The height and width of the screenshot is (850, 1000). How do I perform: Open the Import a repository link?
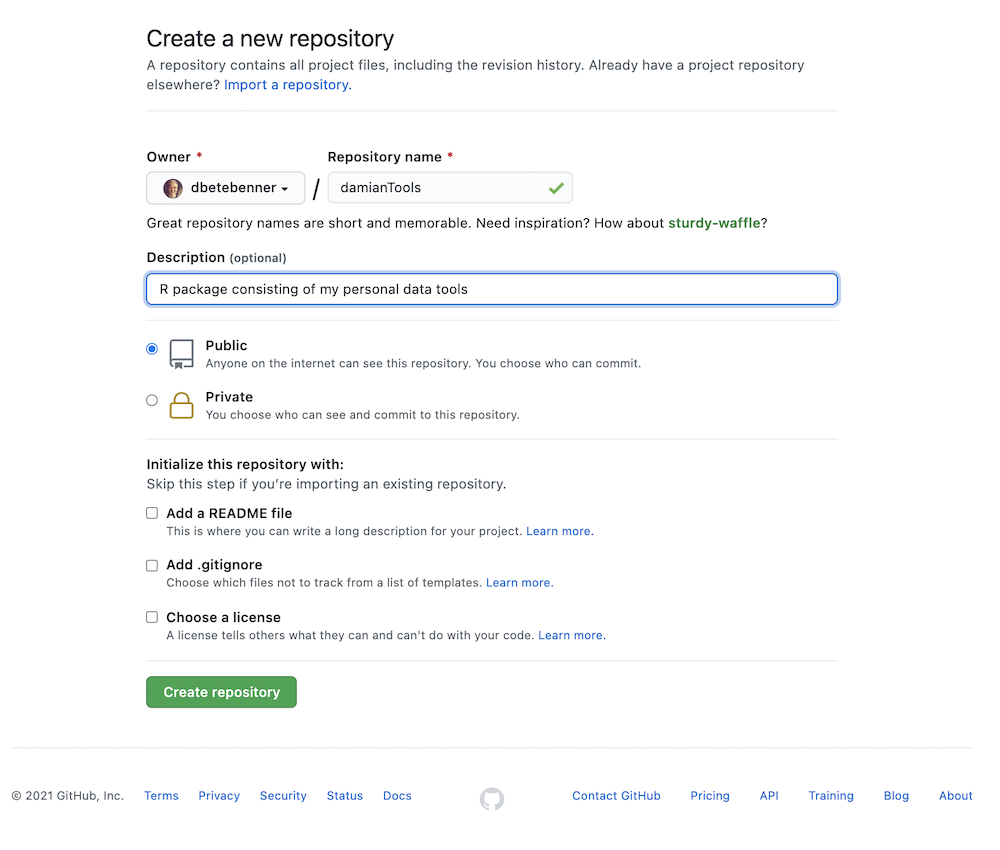click(x=287, y=85)
